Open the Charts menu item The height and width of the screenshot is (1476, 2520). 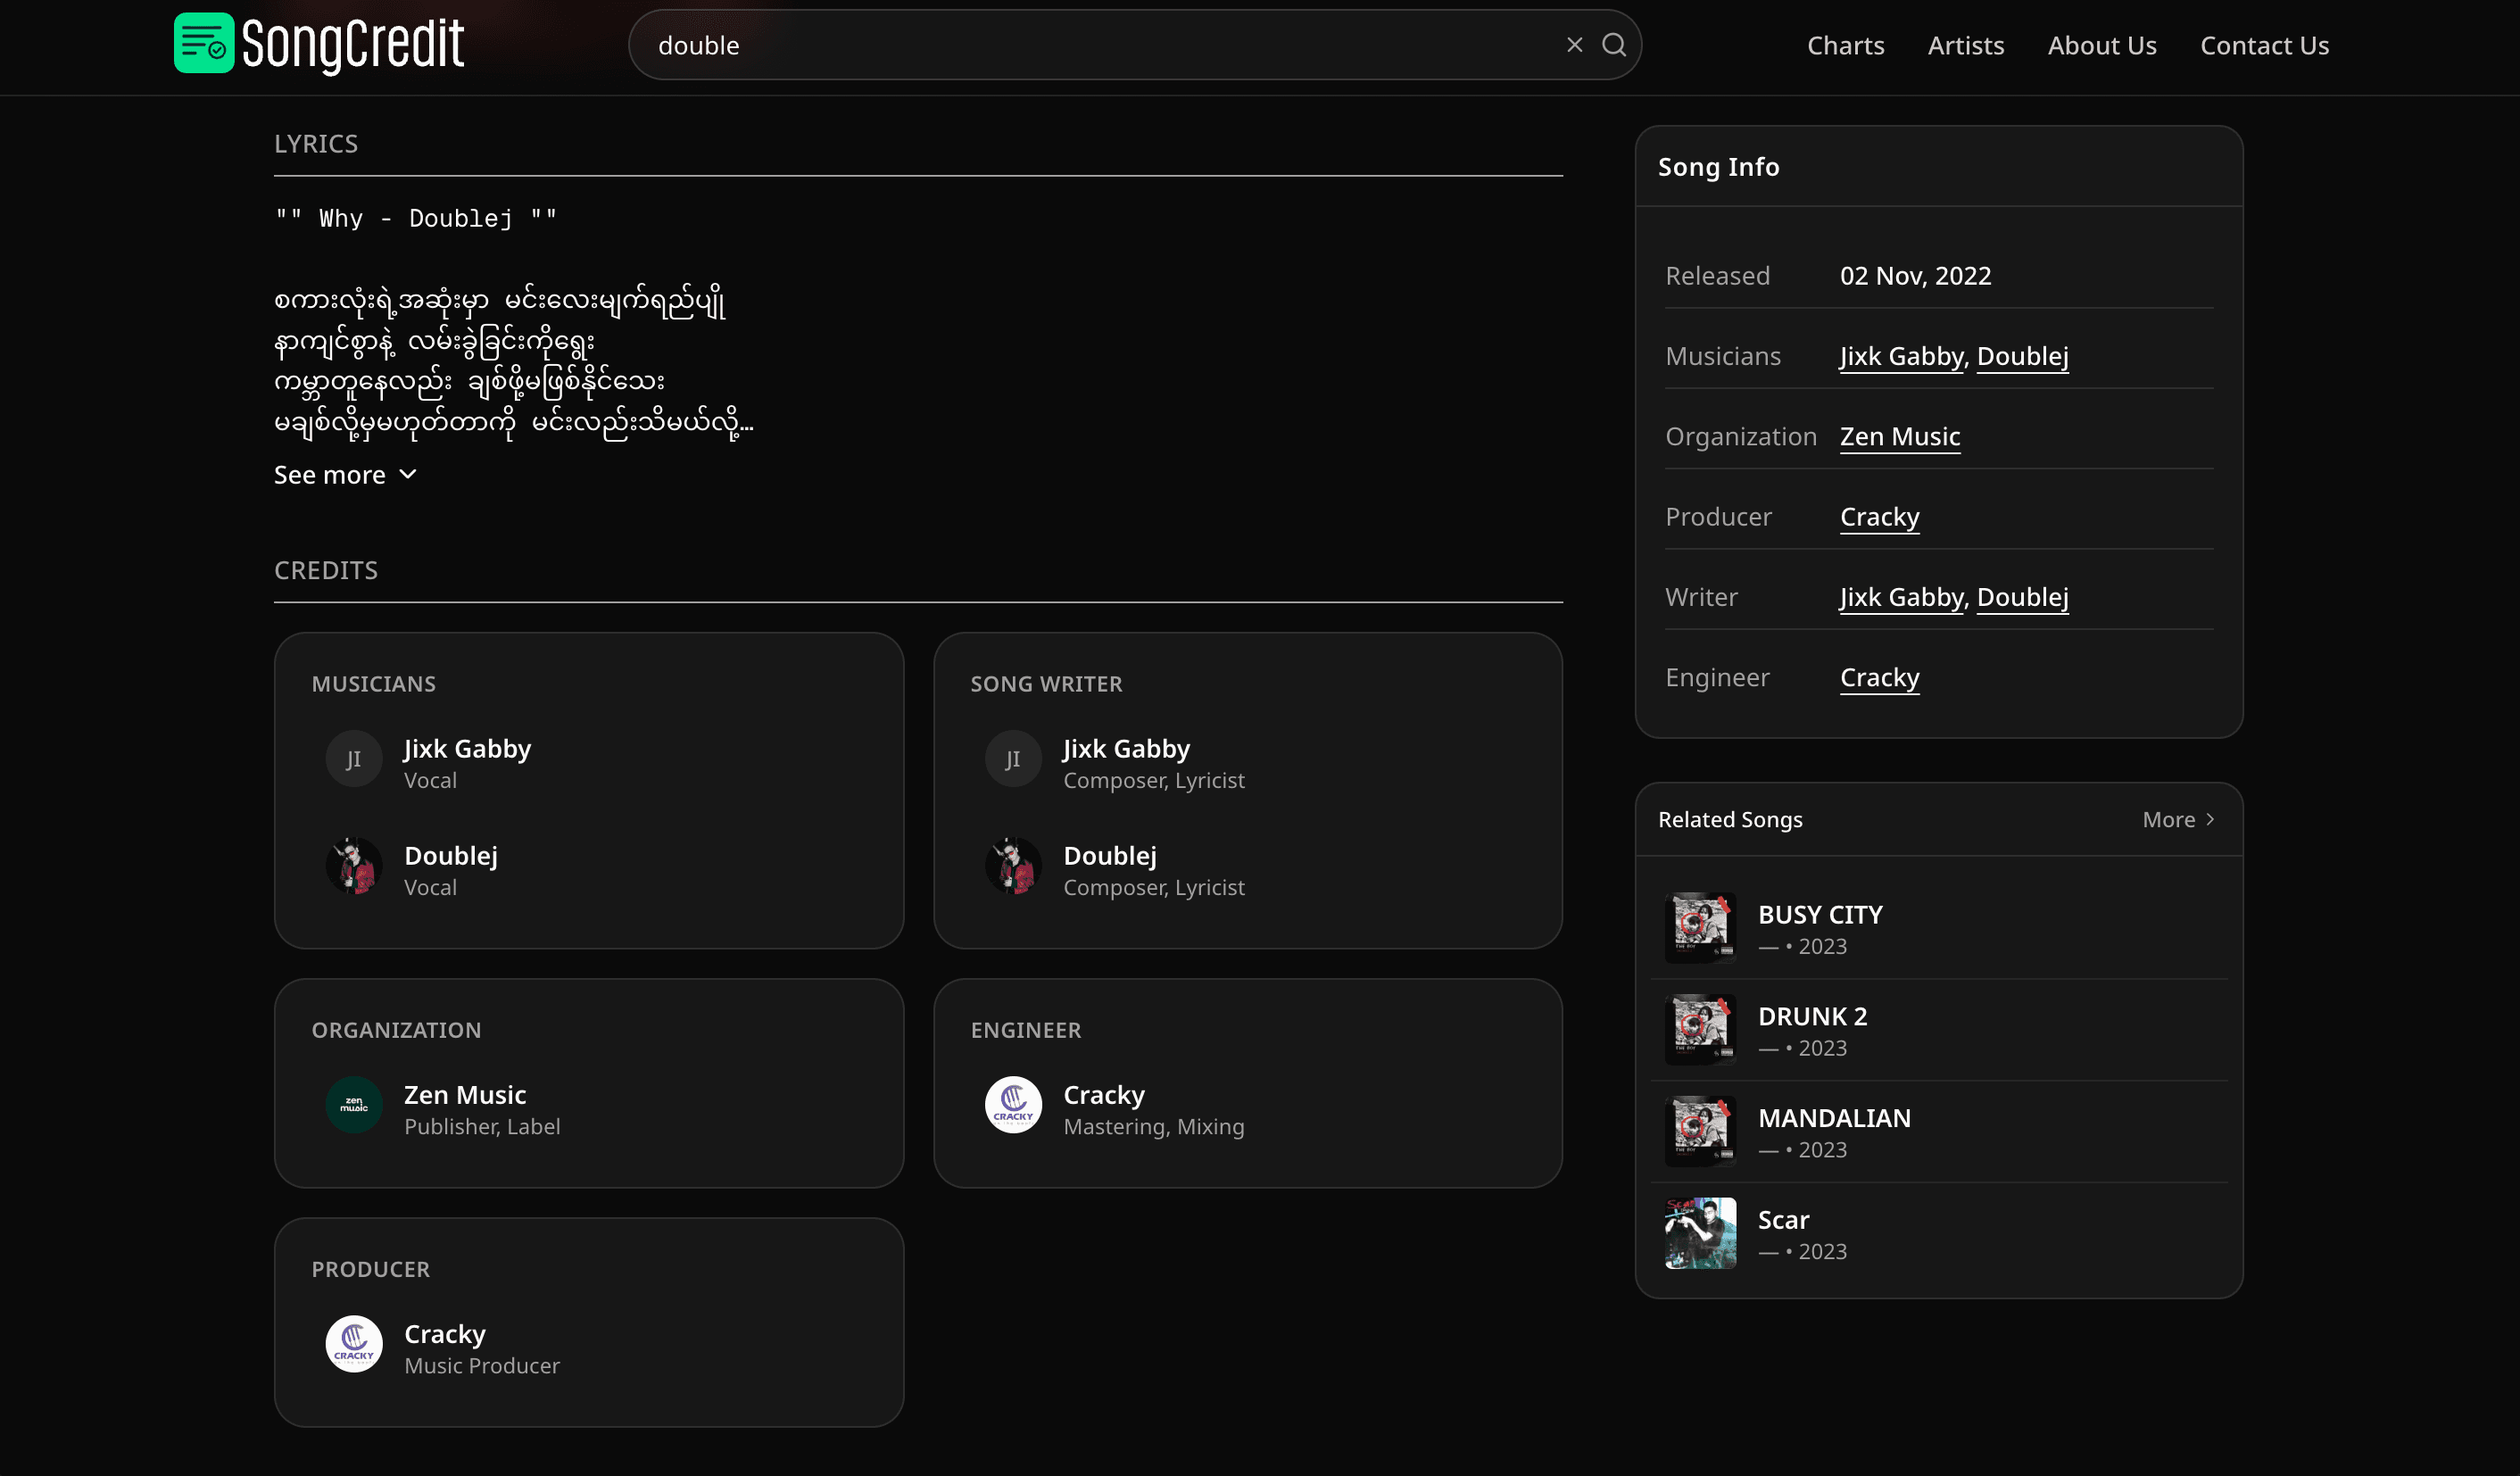1845,45
